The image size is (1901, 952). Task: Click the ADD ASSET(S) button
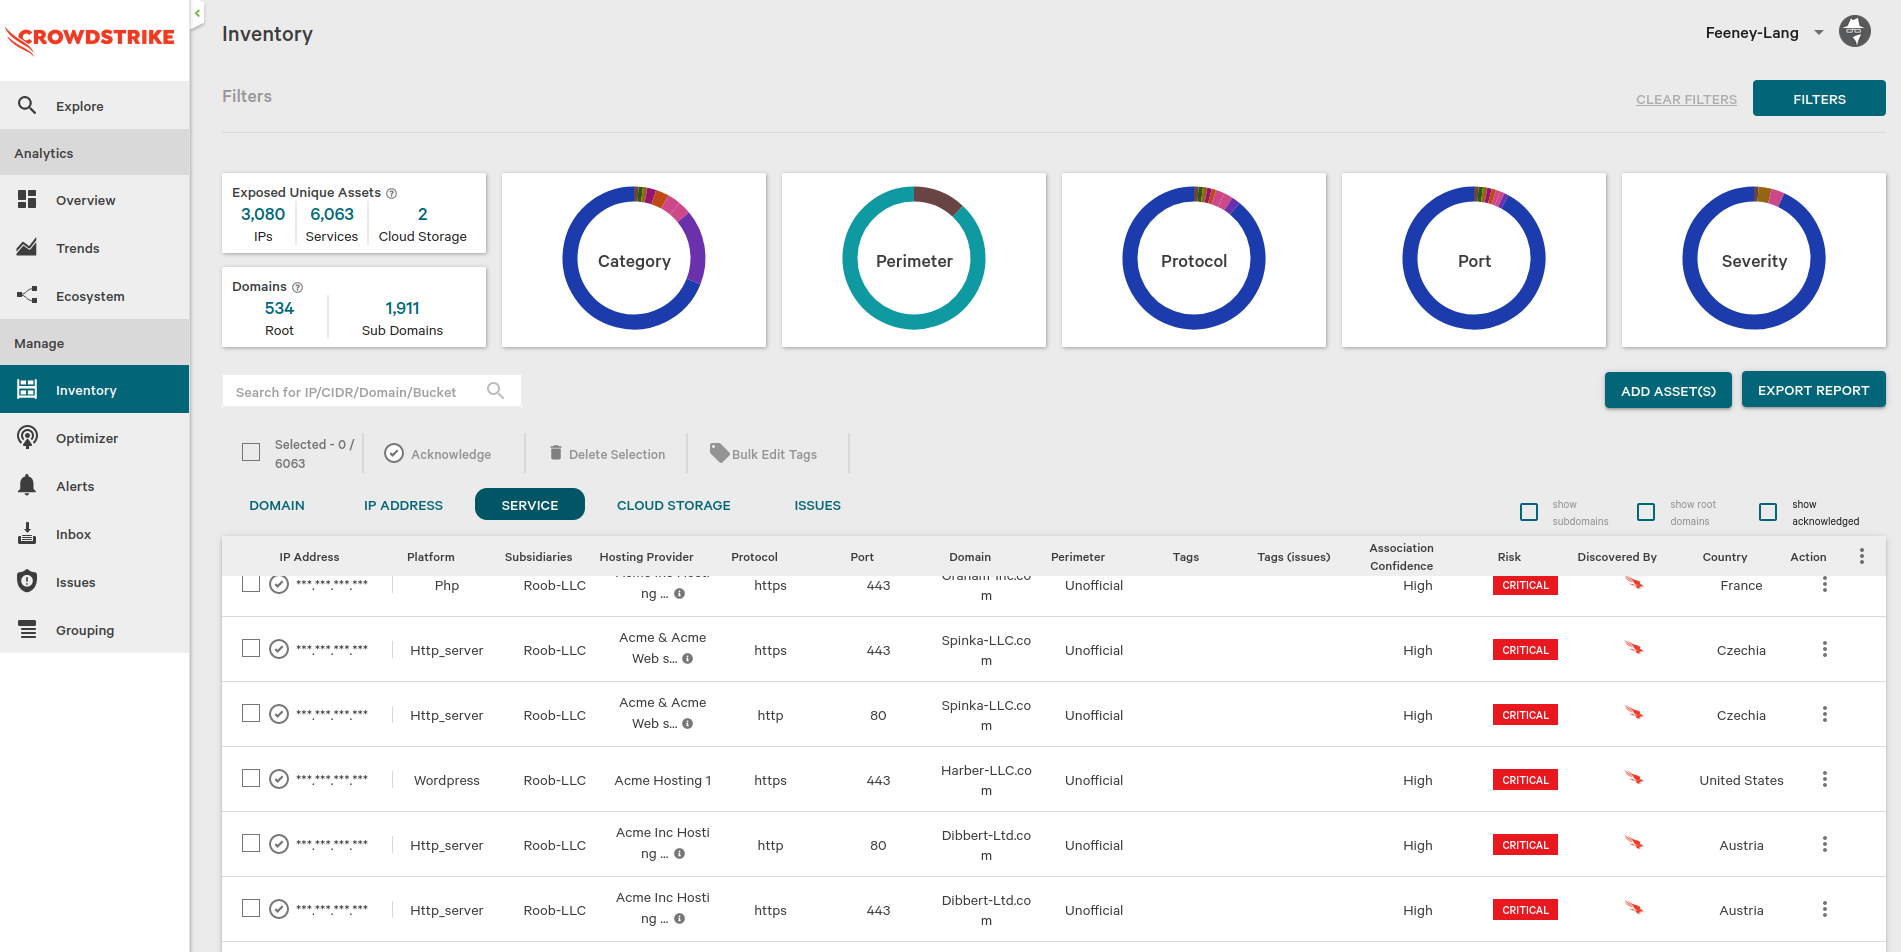click(1668, 390)
